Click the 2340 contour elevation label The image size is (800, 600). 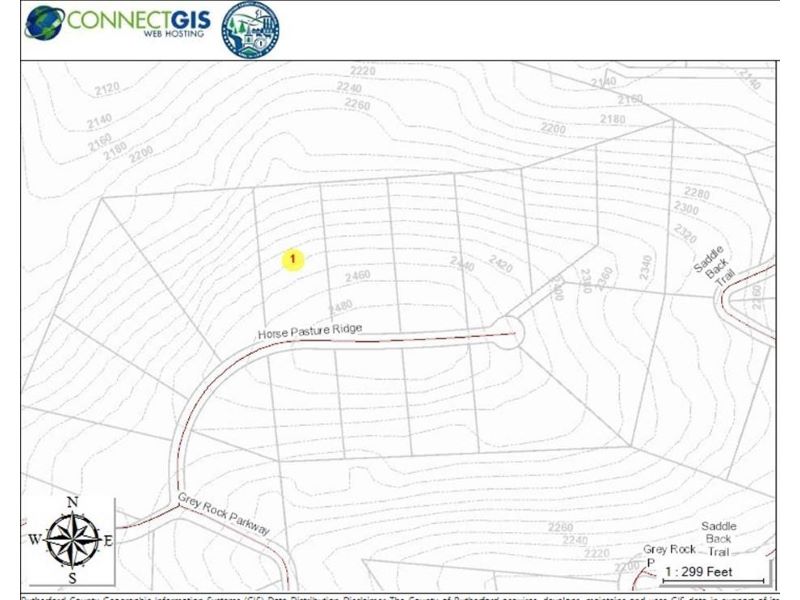point(645,267)
